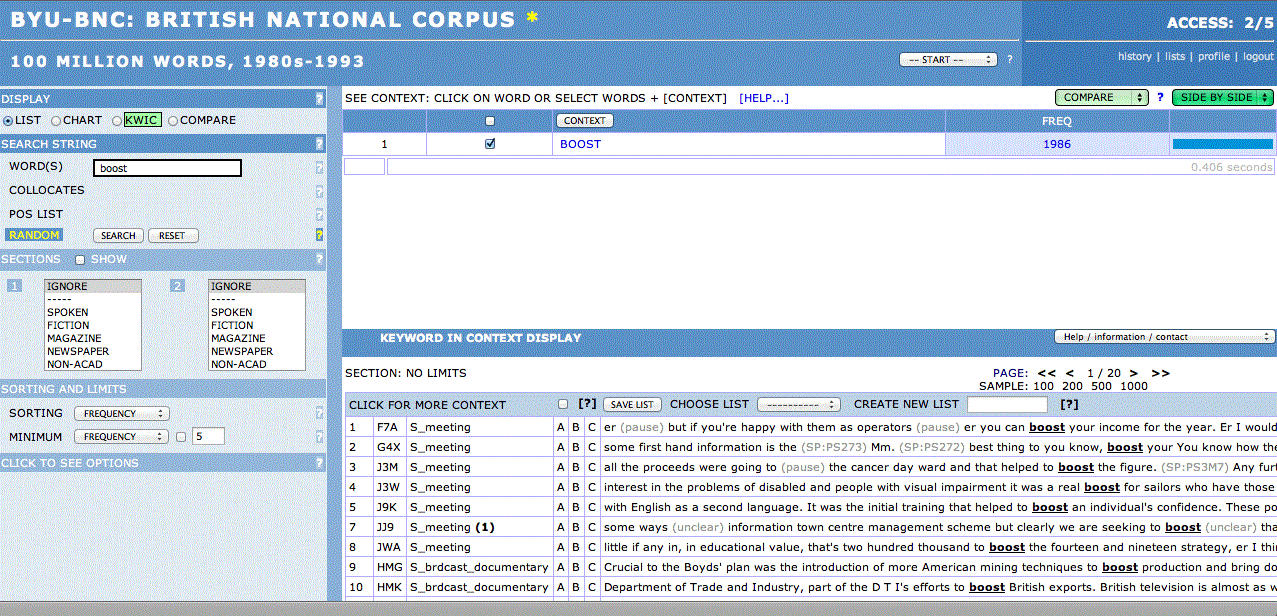Screen dimensions: 1277x616
Task: Click the SAVE LIST button
Action: click(632, 405)
